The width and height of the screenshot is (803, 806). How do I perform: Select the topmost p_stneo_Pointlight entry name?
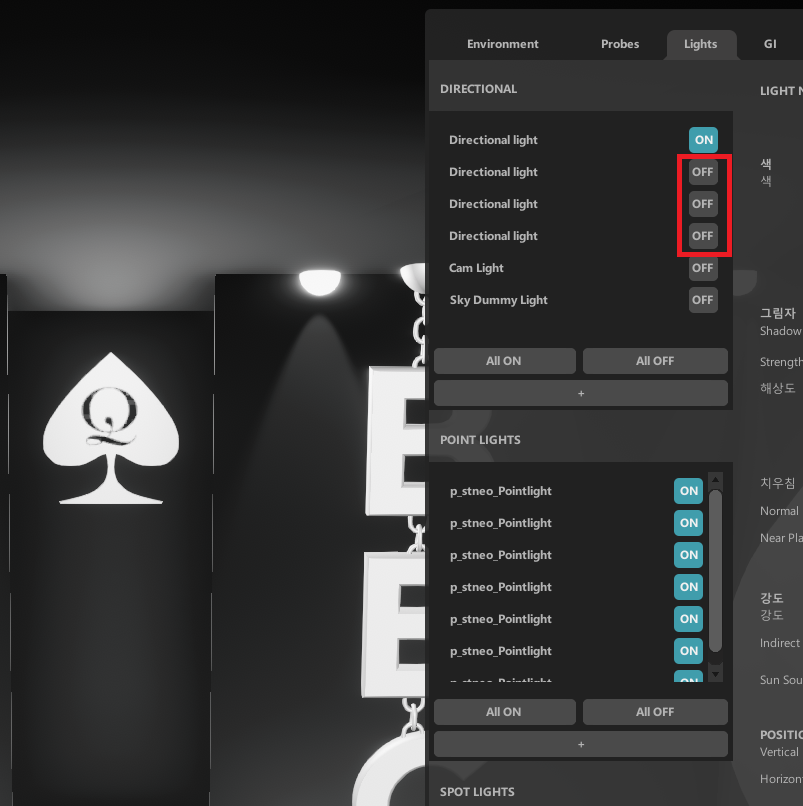[501, 491]
